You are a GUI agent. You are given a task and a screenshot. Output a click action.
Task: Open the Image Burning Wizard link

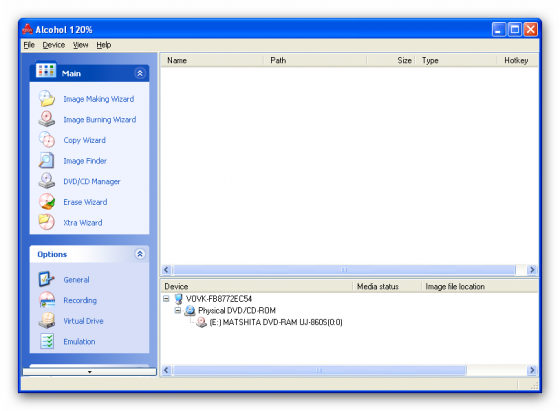(100, 120)
